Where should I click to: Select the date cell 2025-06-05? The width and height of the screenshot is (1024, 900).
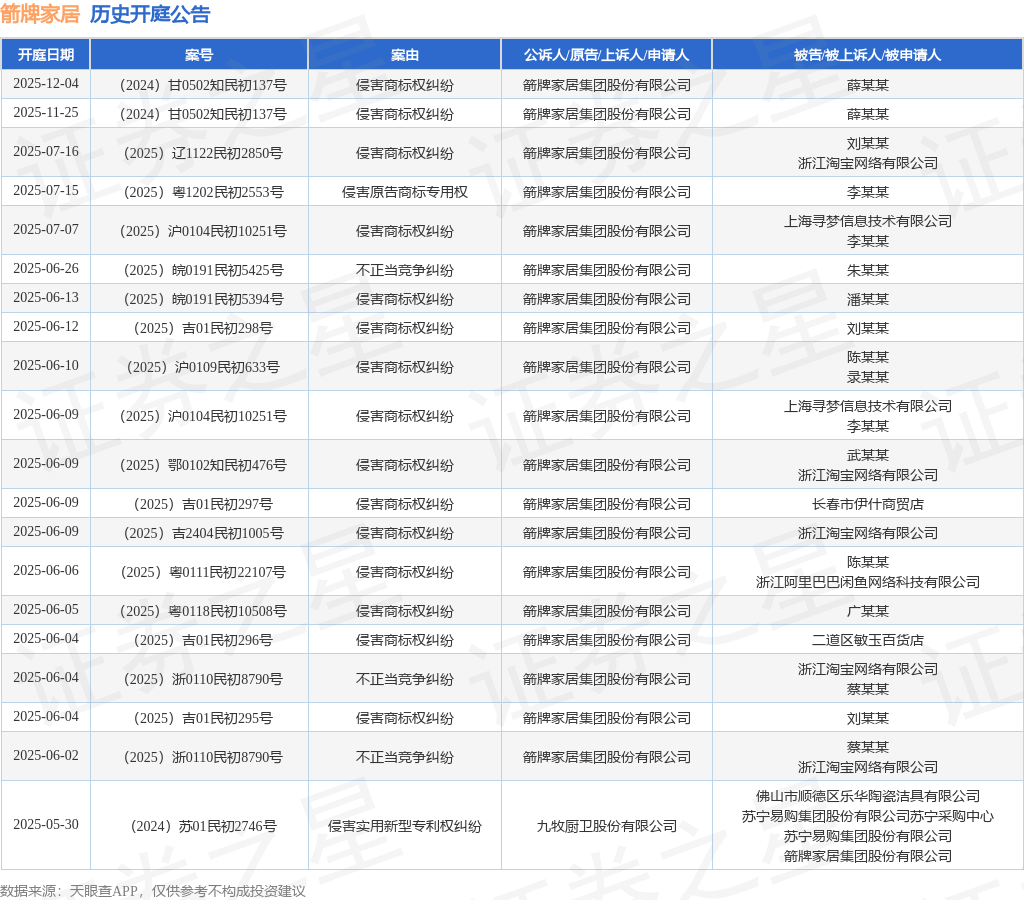point(46,609)
